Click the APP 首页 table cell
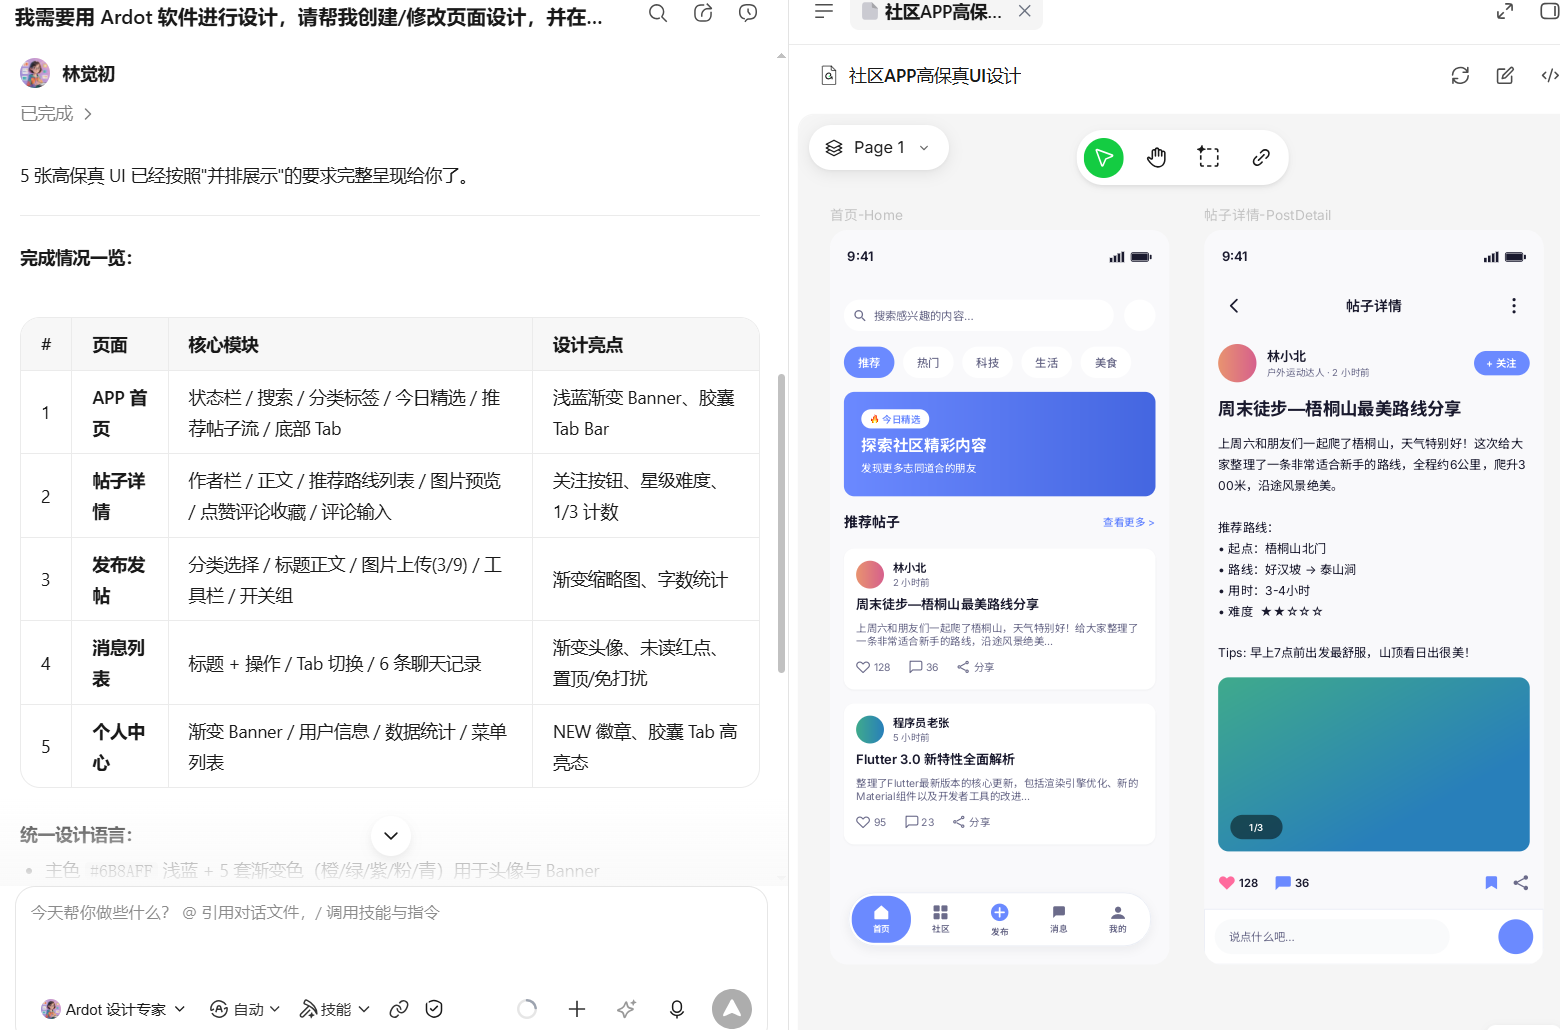Viewport: 1560px width, 1030px height. coord(119,413)
